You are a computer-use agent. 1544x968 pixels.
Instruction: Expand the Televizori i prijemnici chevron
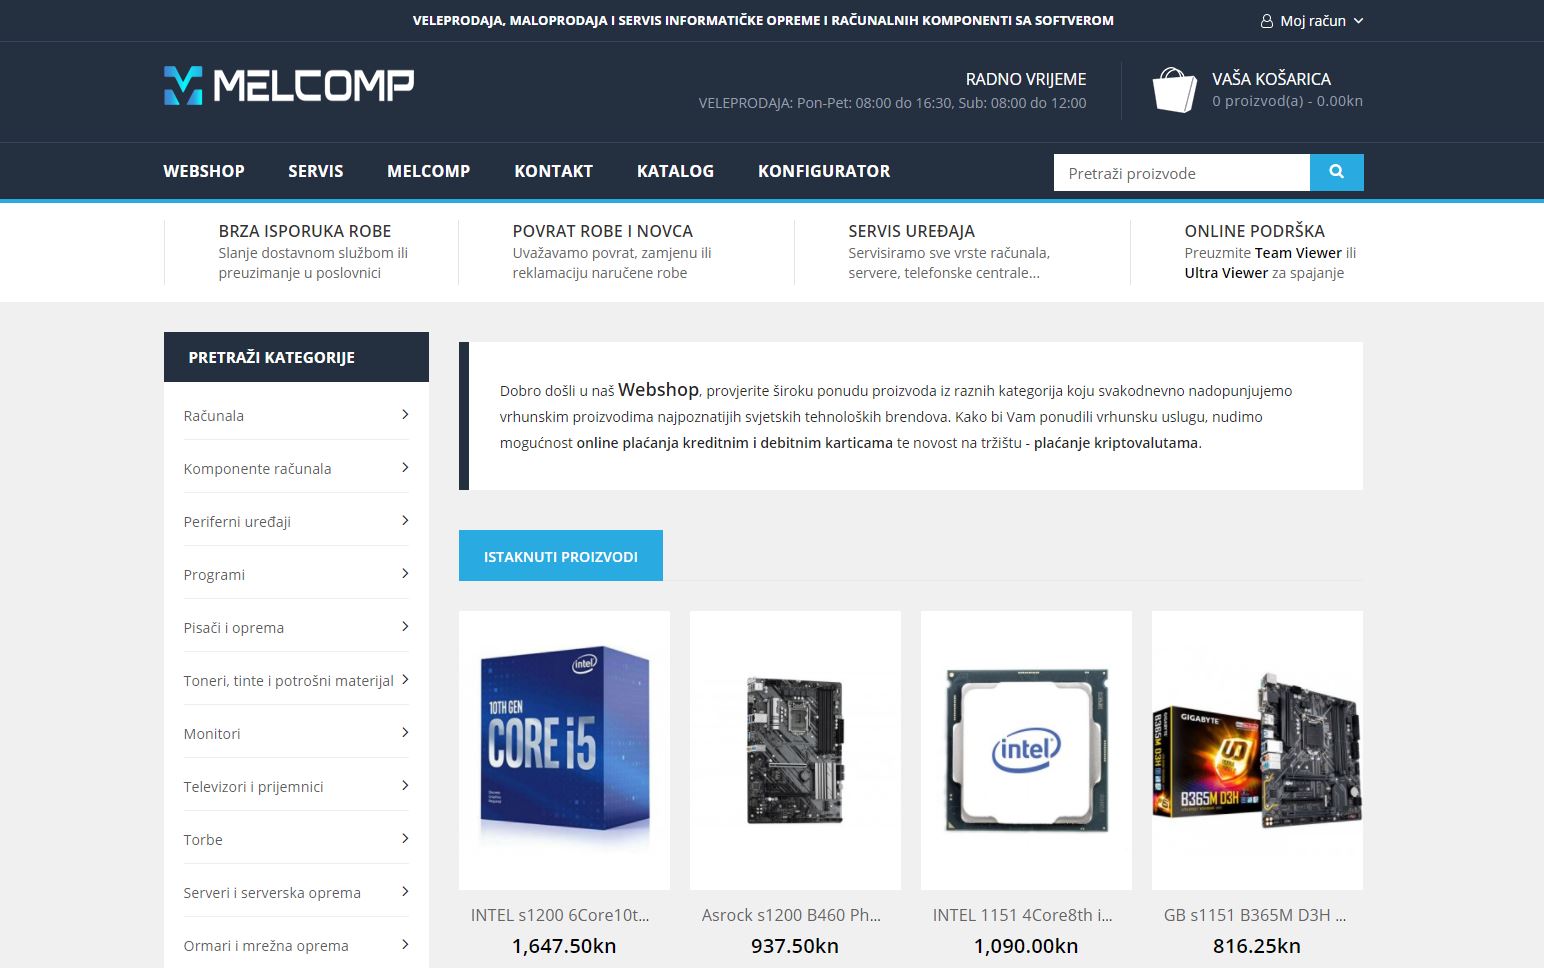405,785
